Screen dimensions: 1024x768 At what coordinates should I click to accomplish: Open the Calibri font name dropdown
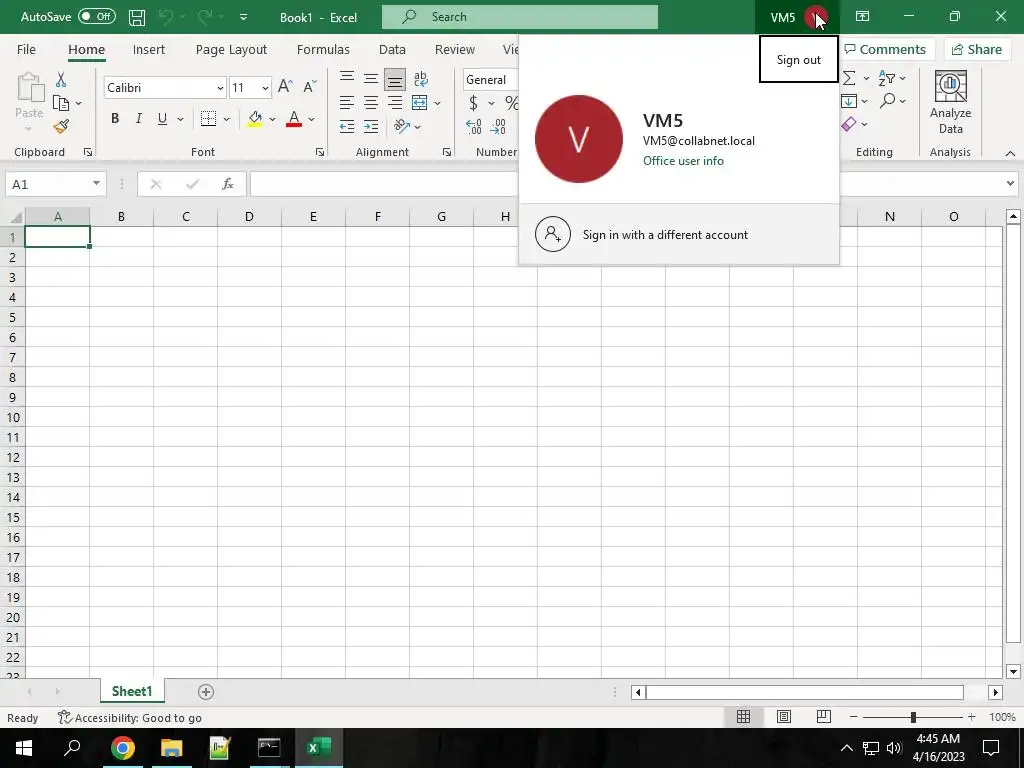[x=220, y=88]
